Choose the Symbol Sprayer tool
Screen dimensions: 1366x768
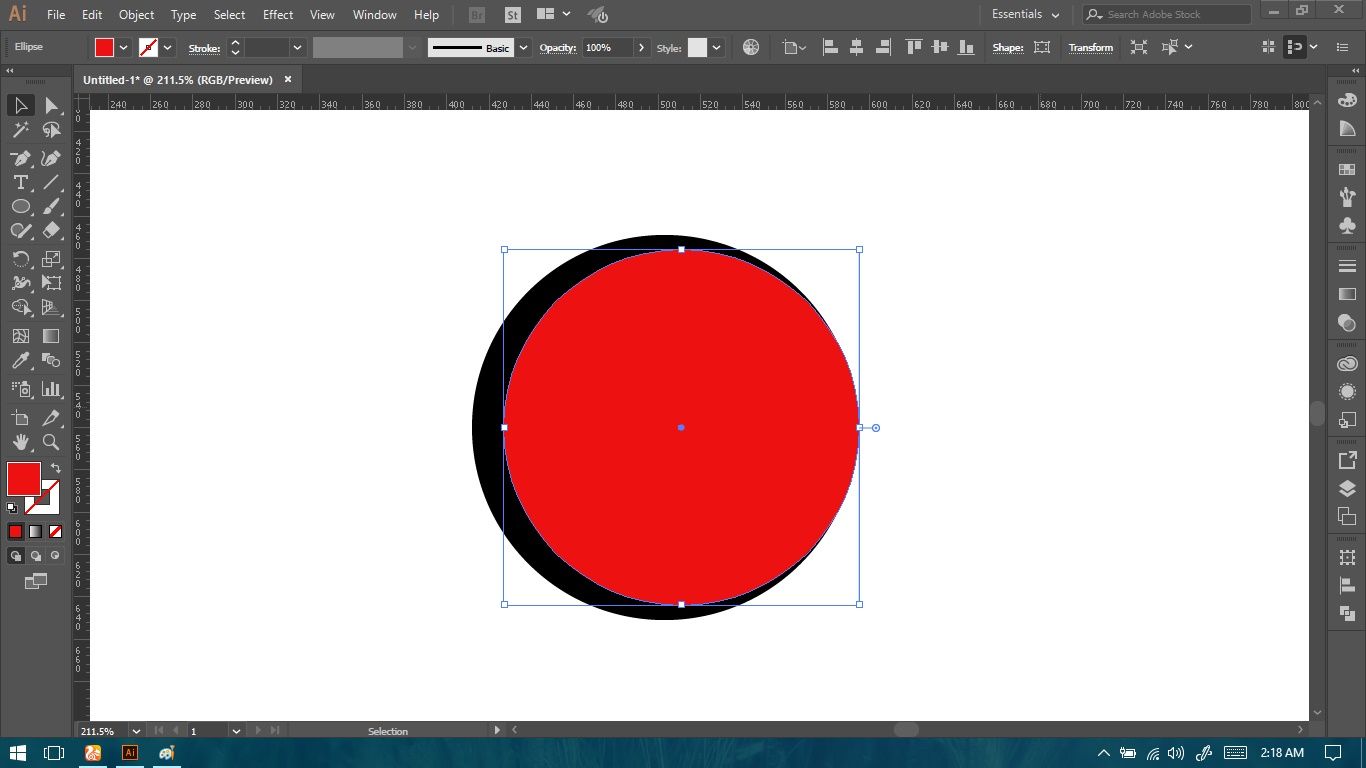click(x=20, y=389)
